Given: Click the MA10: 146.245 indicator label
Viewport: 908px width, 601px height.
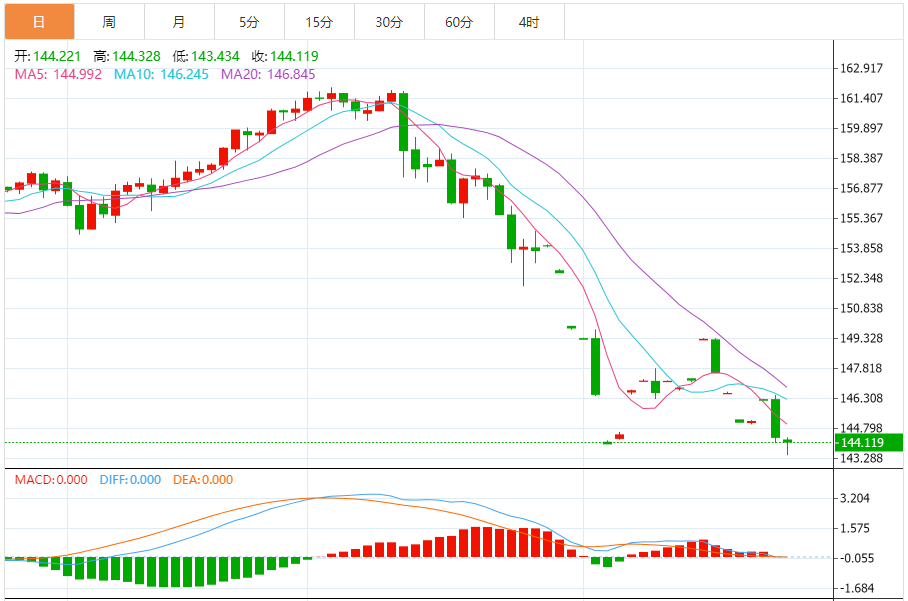Looking at the screenshot, I should (x=161, y=75).
